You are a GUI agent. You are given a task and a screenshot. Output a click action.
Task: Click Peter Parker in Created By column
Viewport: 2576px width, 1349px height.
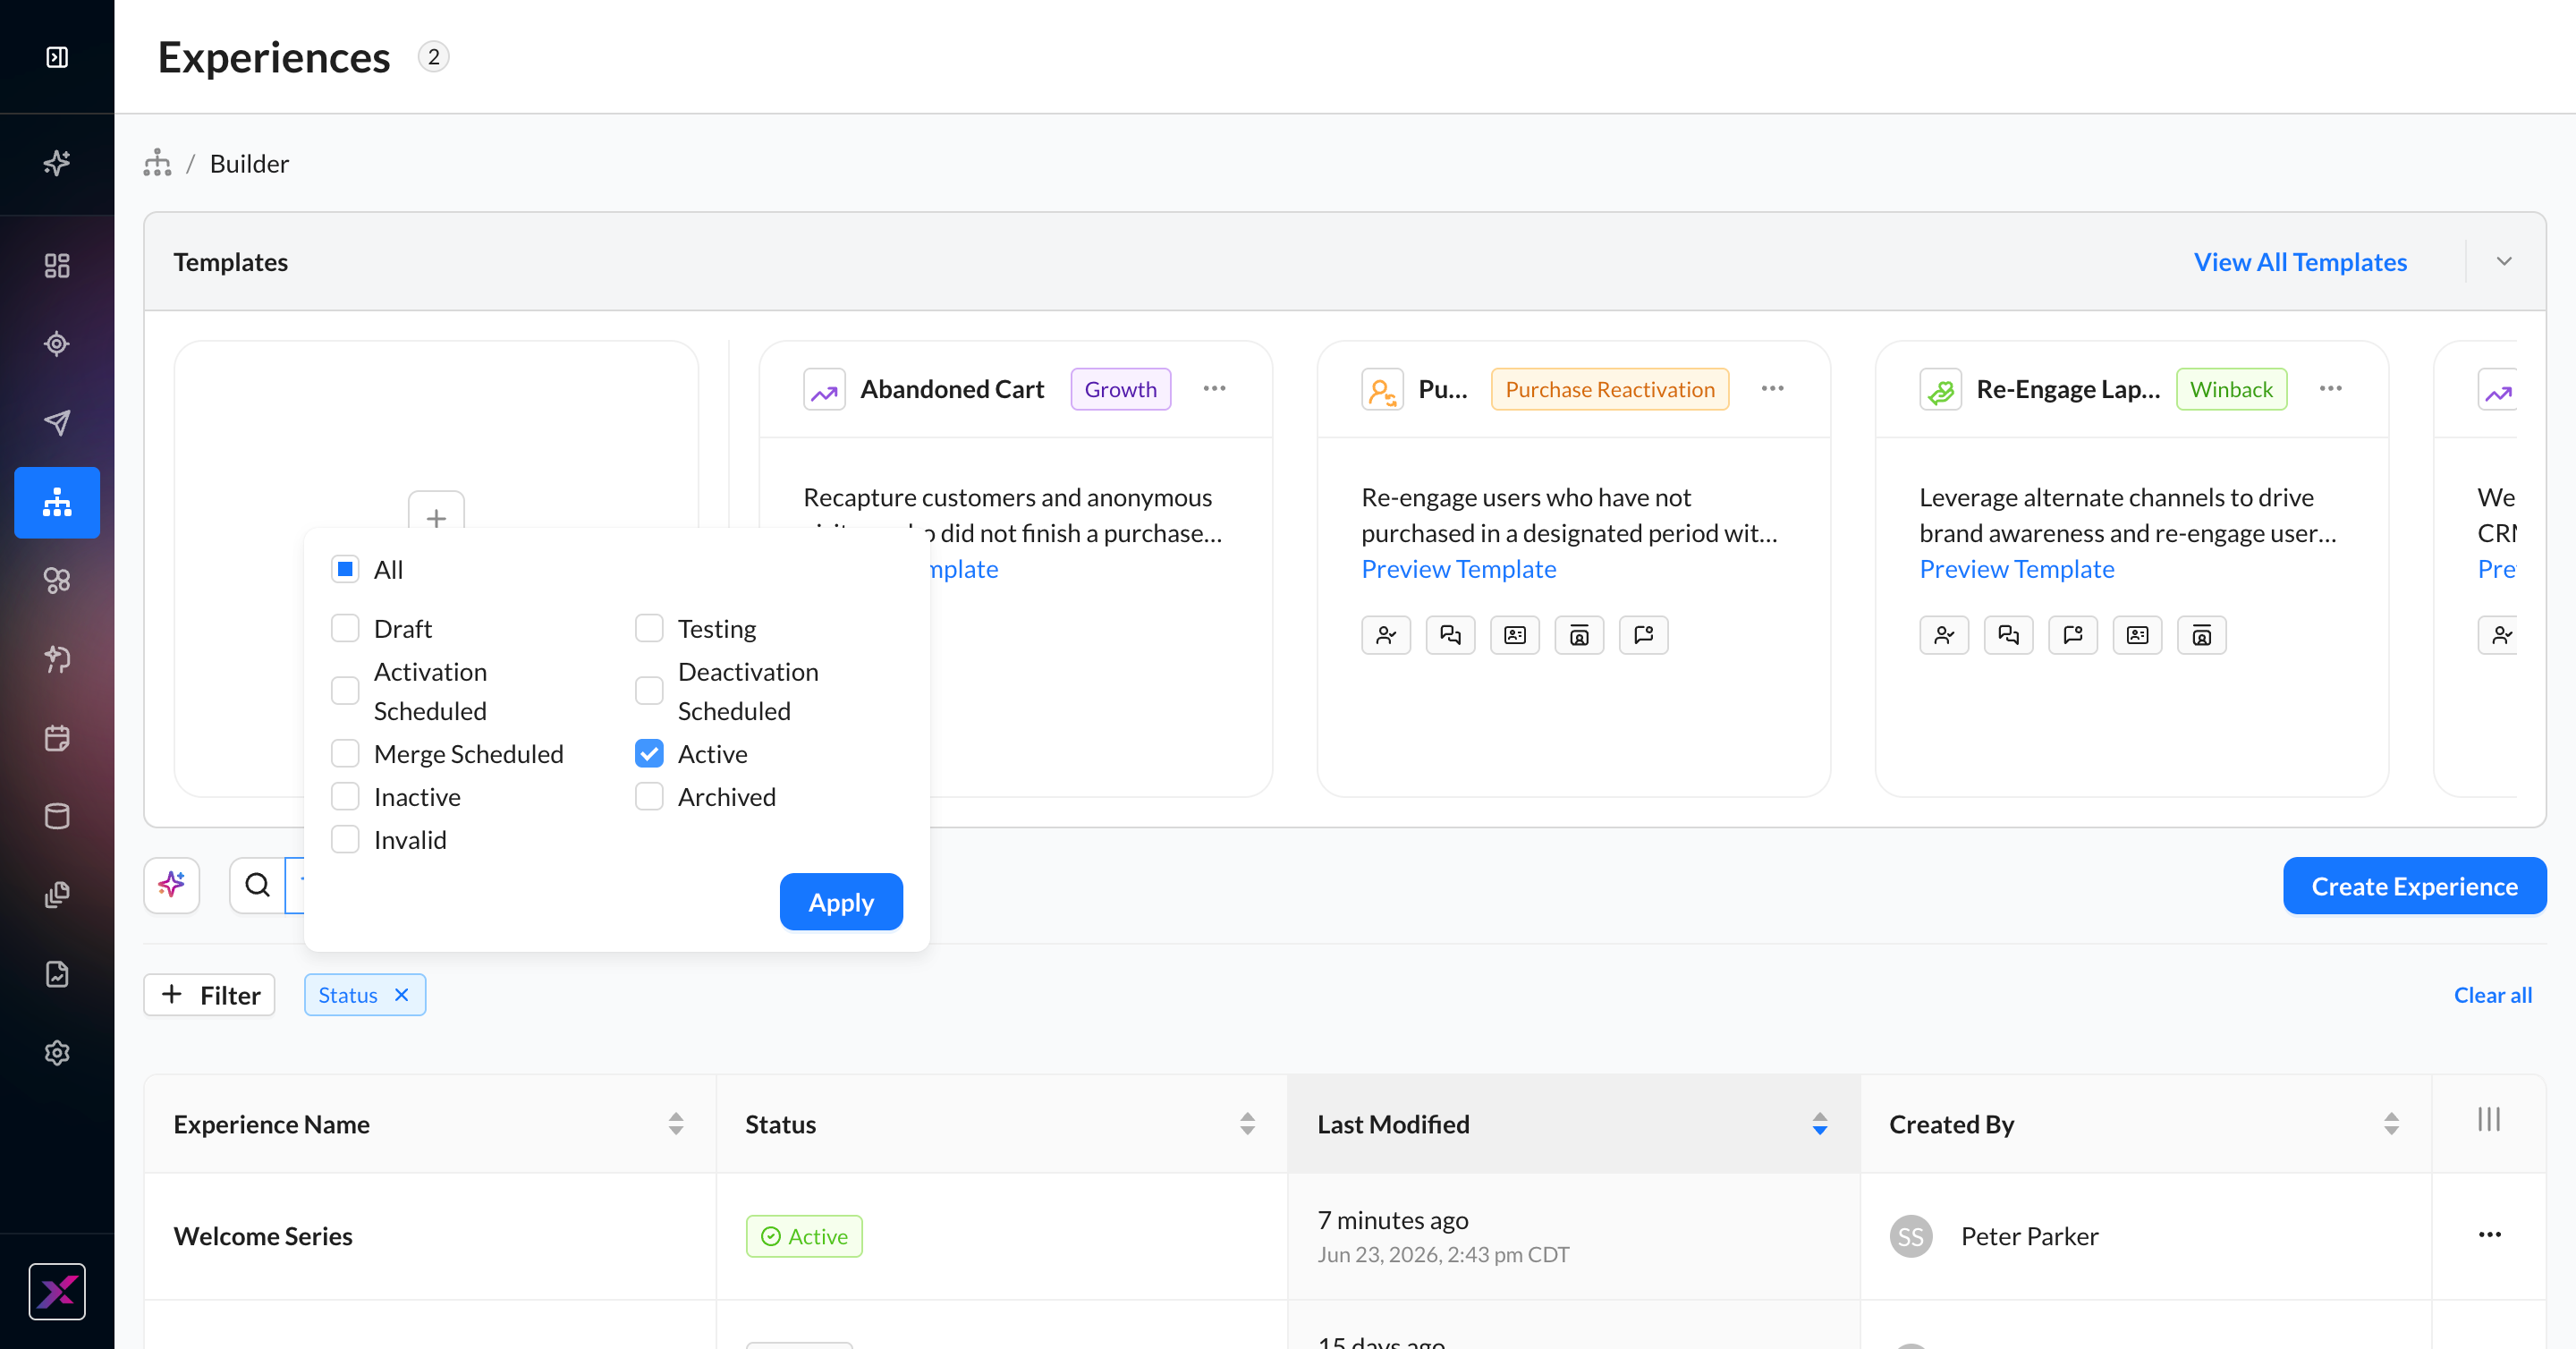(2029, 1236)
